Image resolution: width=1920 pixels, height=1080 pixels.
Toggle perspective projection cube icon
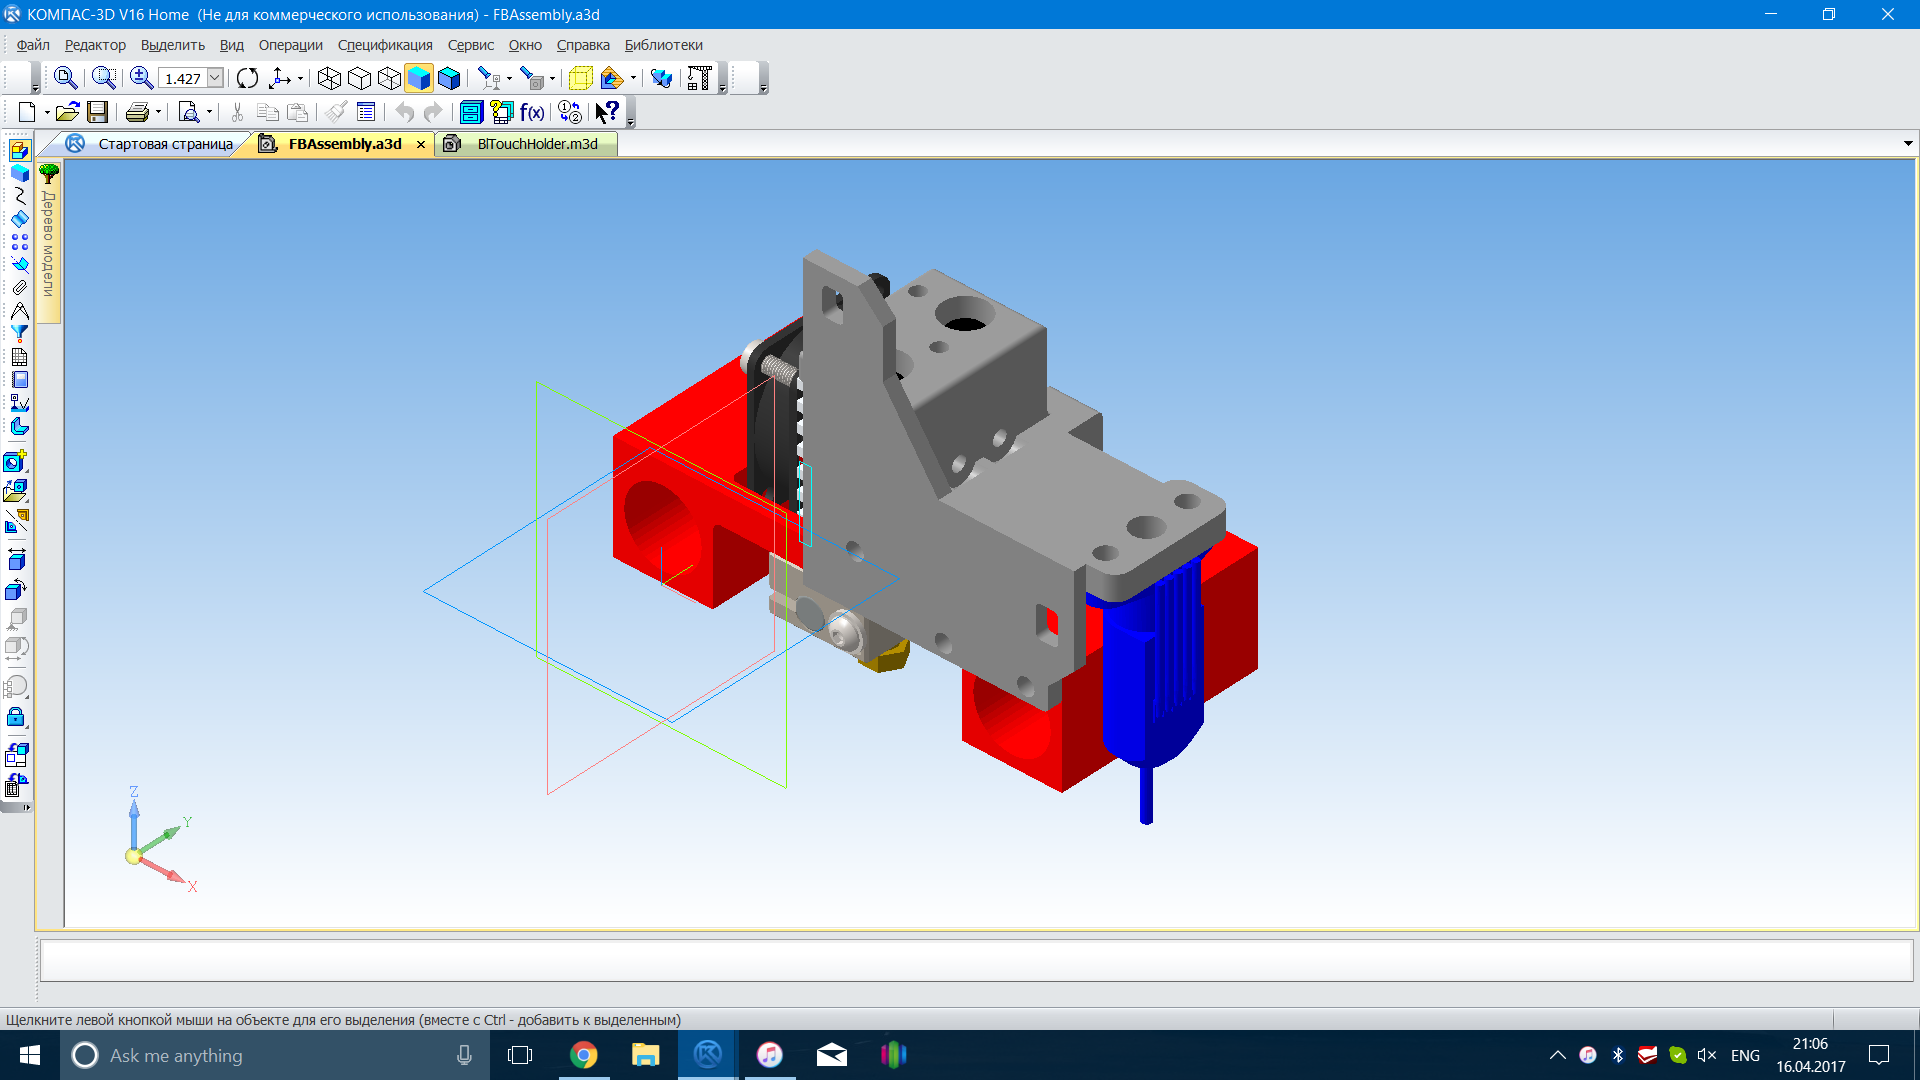click(x=580, y=78)
